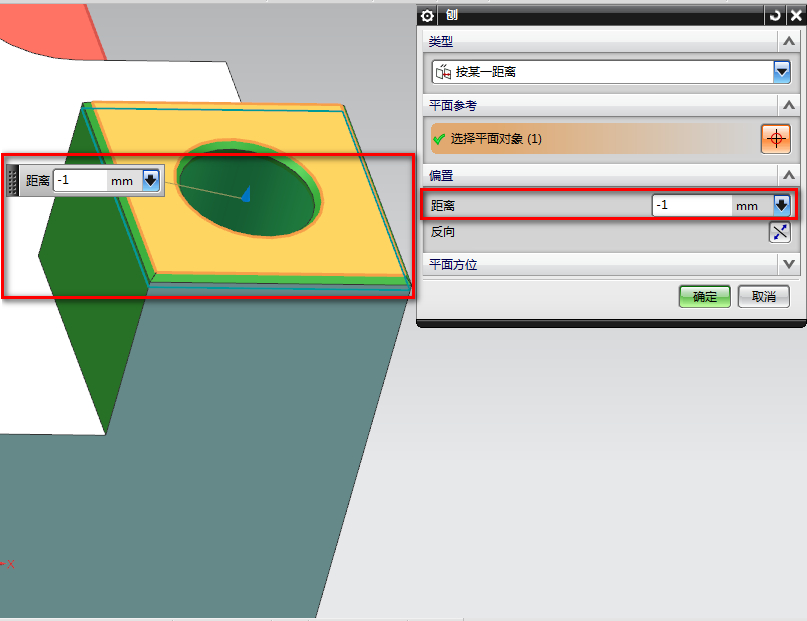Close the dialog with the X icon
The width and height of the screenshot is (807, 621).
(795, 16)
